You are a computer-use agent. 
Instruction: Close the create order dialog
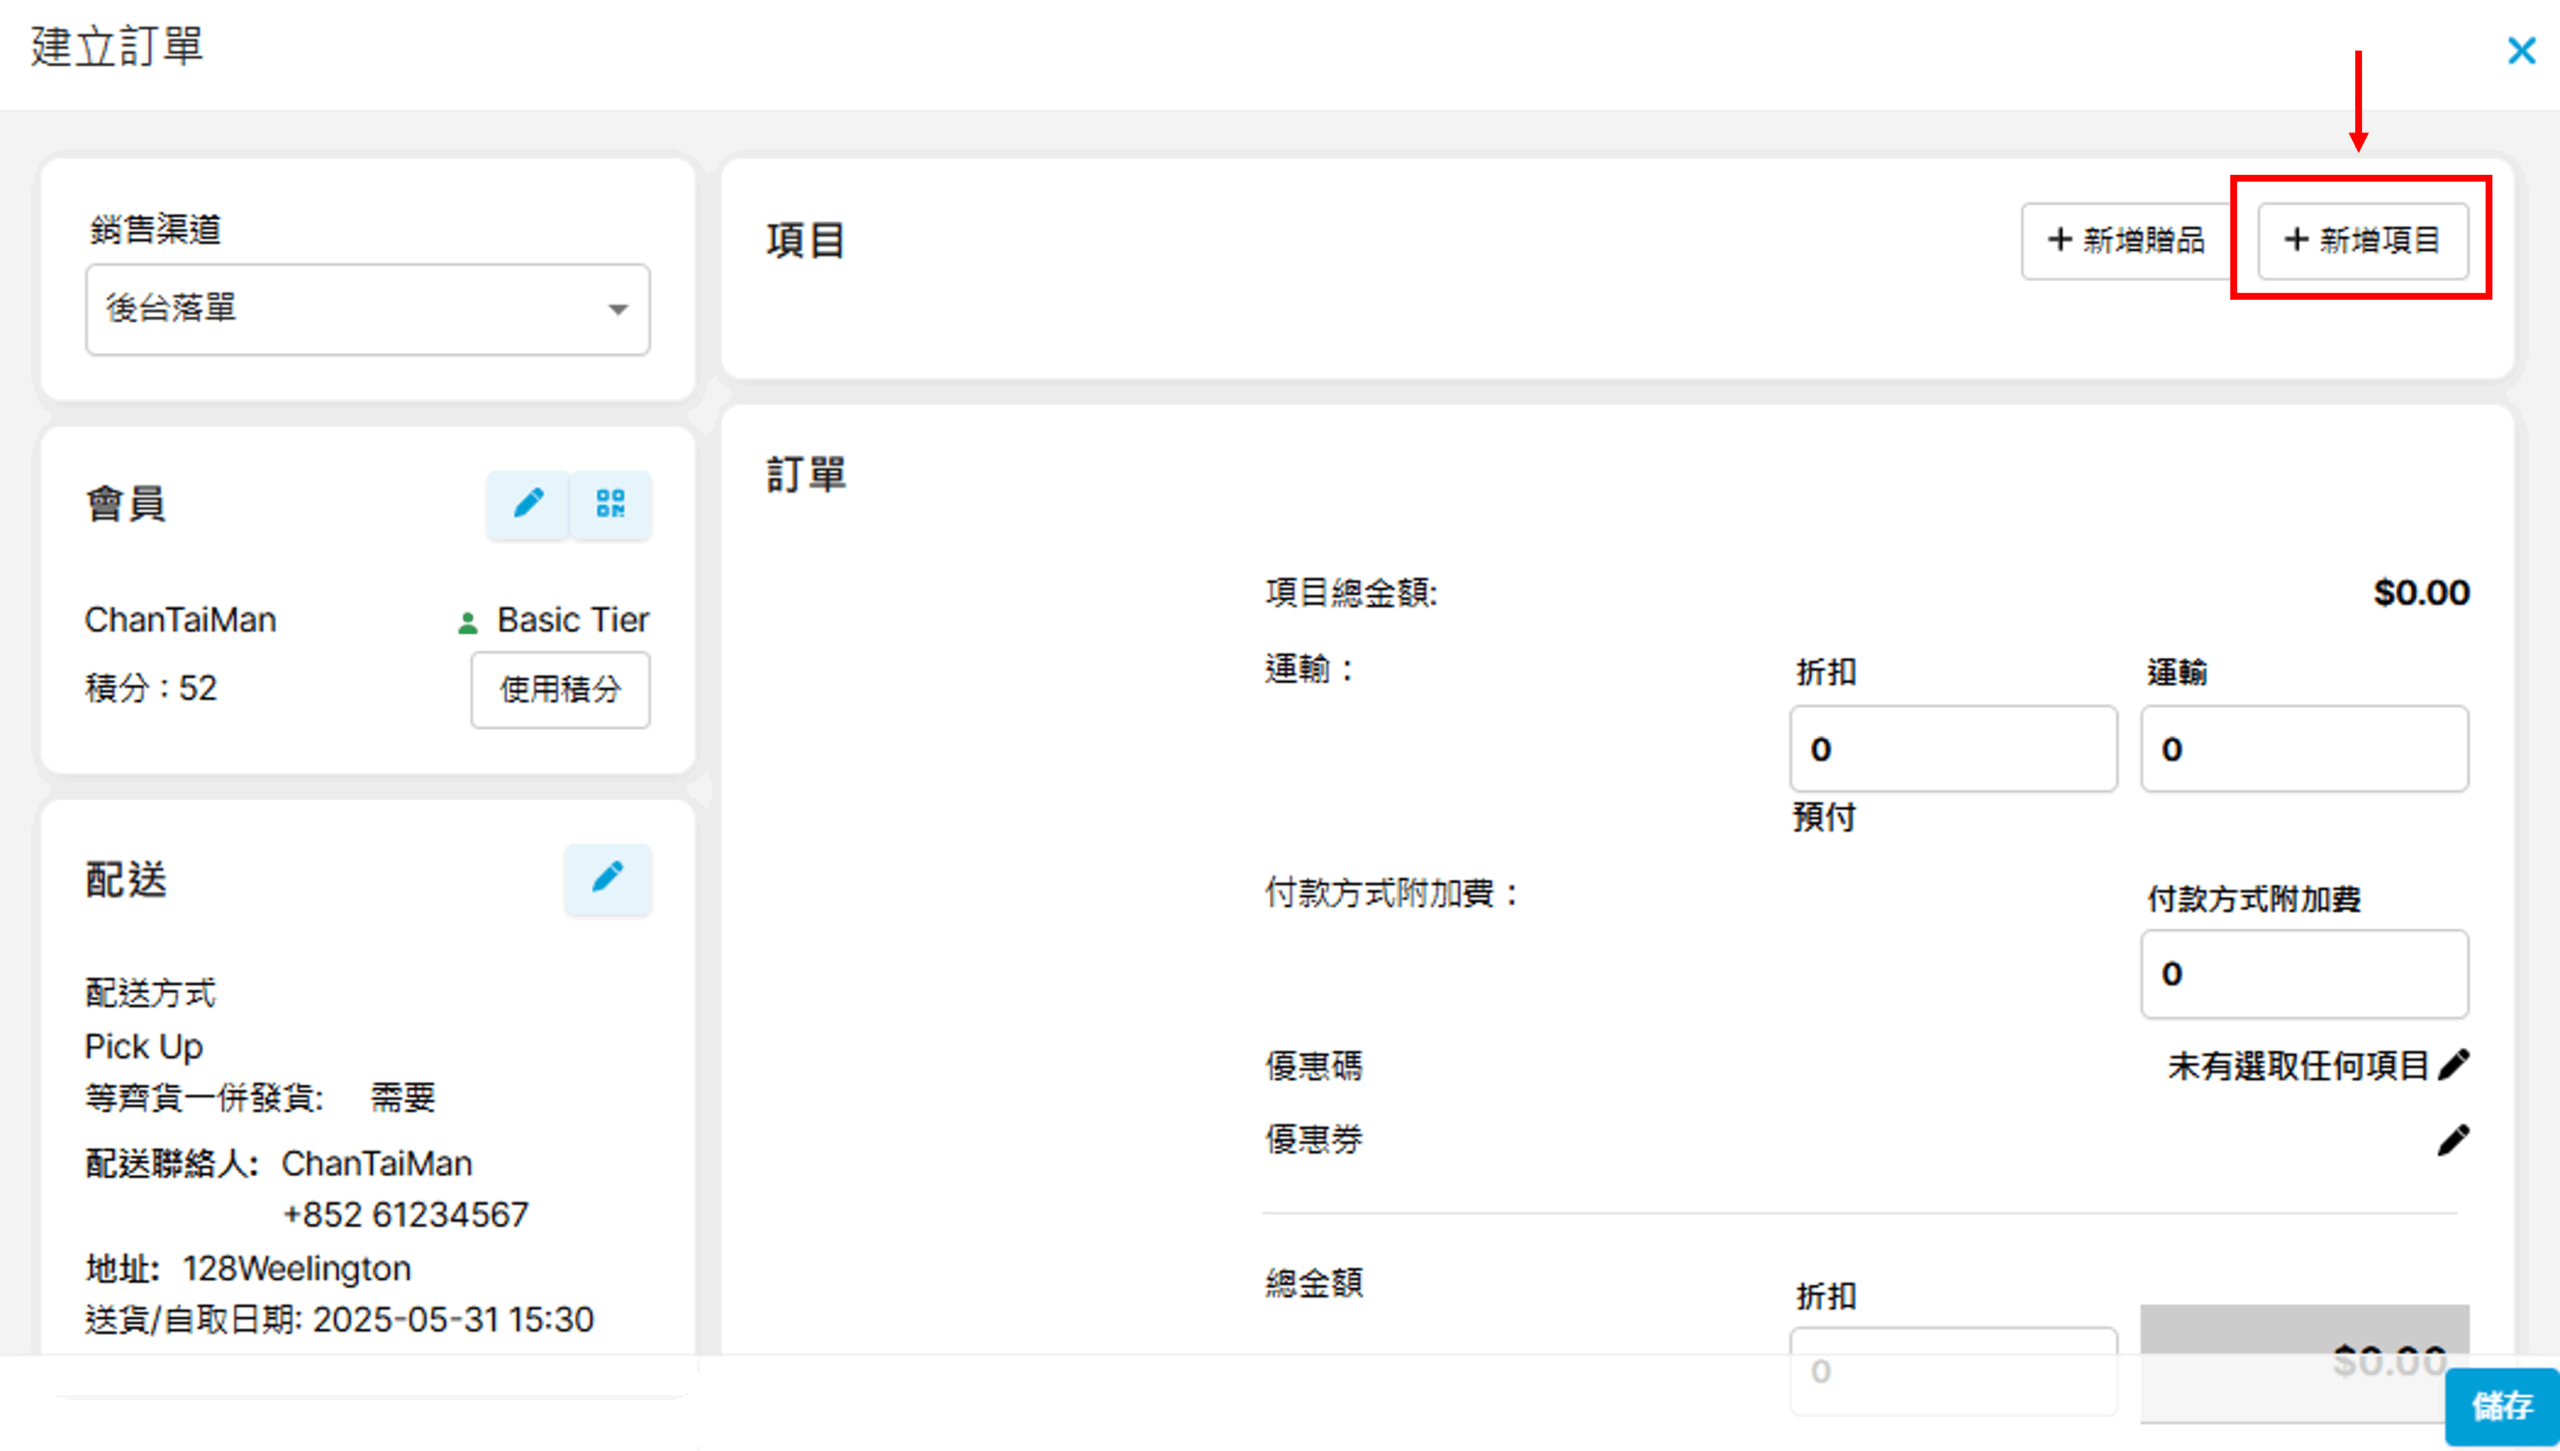[2521, 50]
